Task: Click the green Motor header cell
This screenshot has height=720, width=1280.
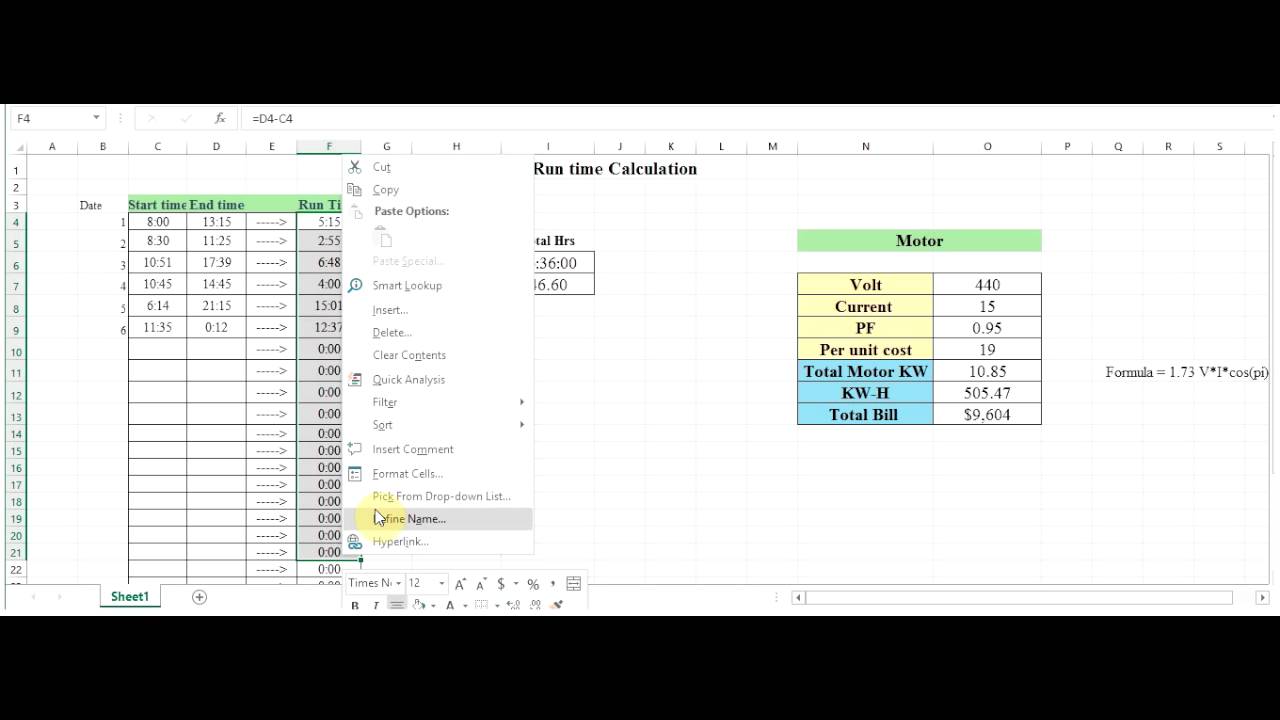Action: (x=919, y=241)
